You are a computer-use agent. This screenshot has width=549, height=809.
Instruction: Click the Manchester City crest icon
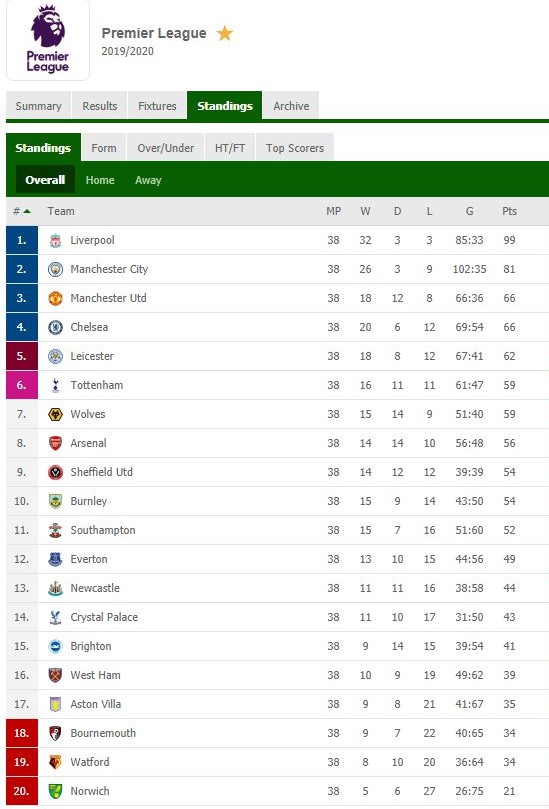click(x=55, y=269)
